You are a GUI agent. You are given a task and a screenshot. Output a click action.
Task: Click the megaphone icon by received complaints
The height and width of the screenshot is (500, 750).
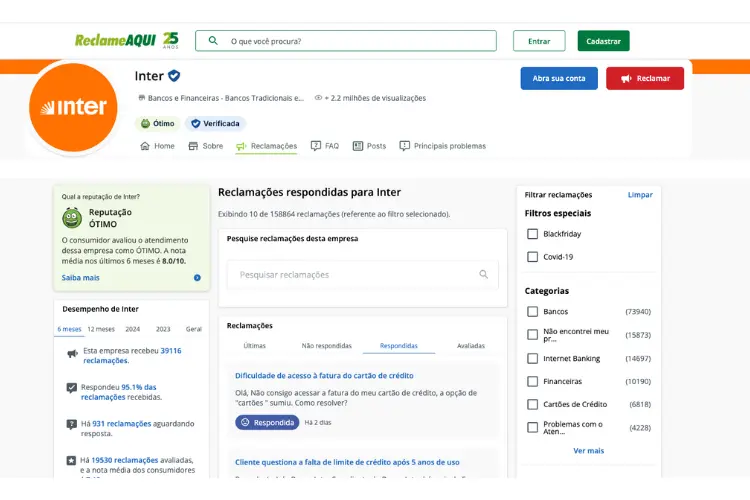click(x=72, y=354)
